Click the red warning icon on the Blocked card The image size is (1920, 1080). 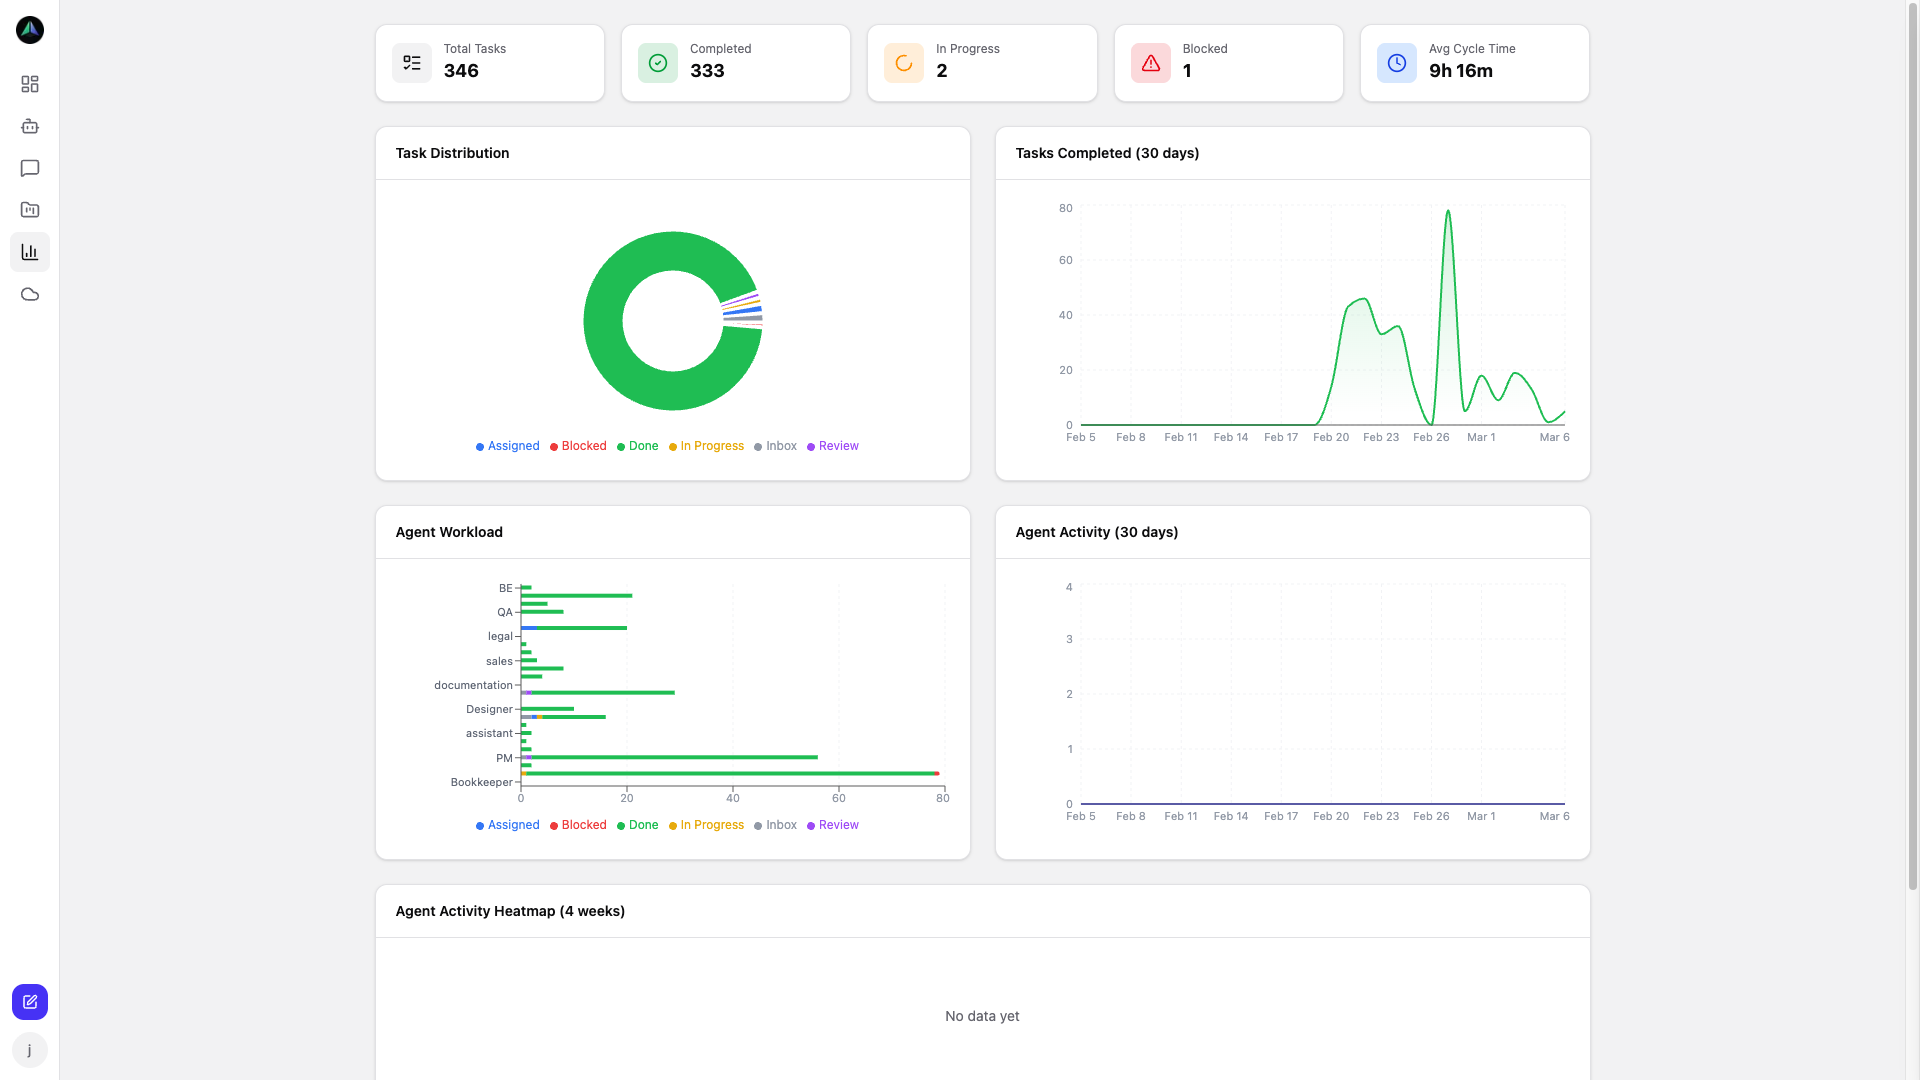[x=1150, y=62]
